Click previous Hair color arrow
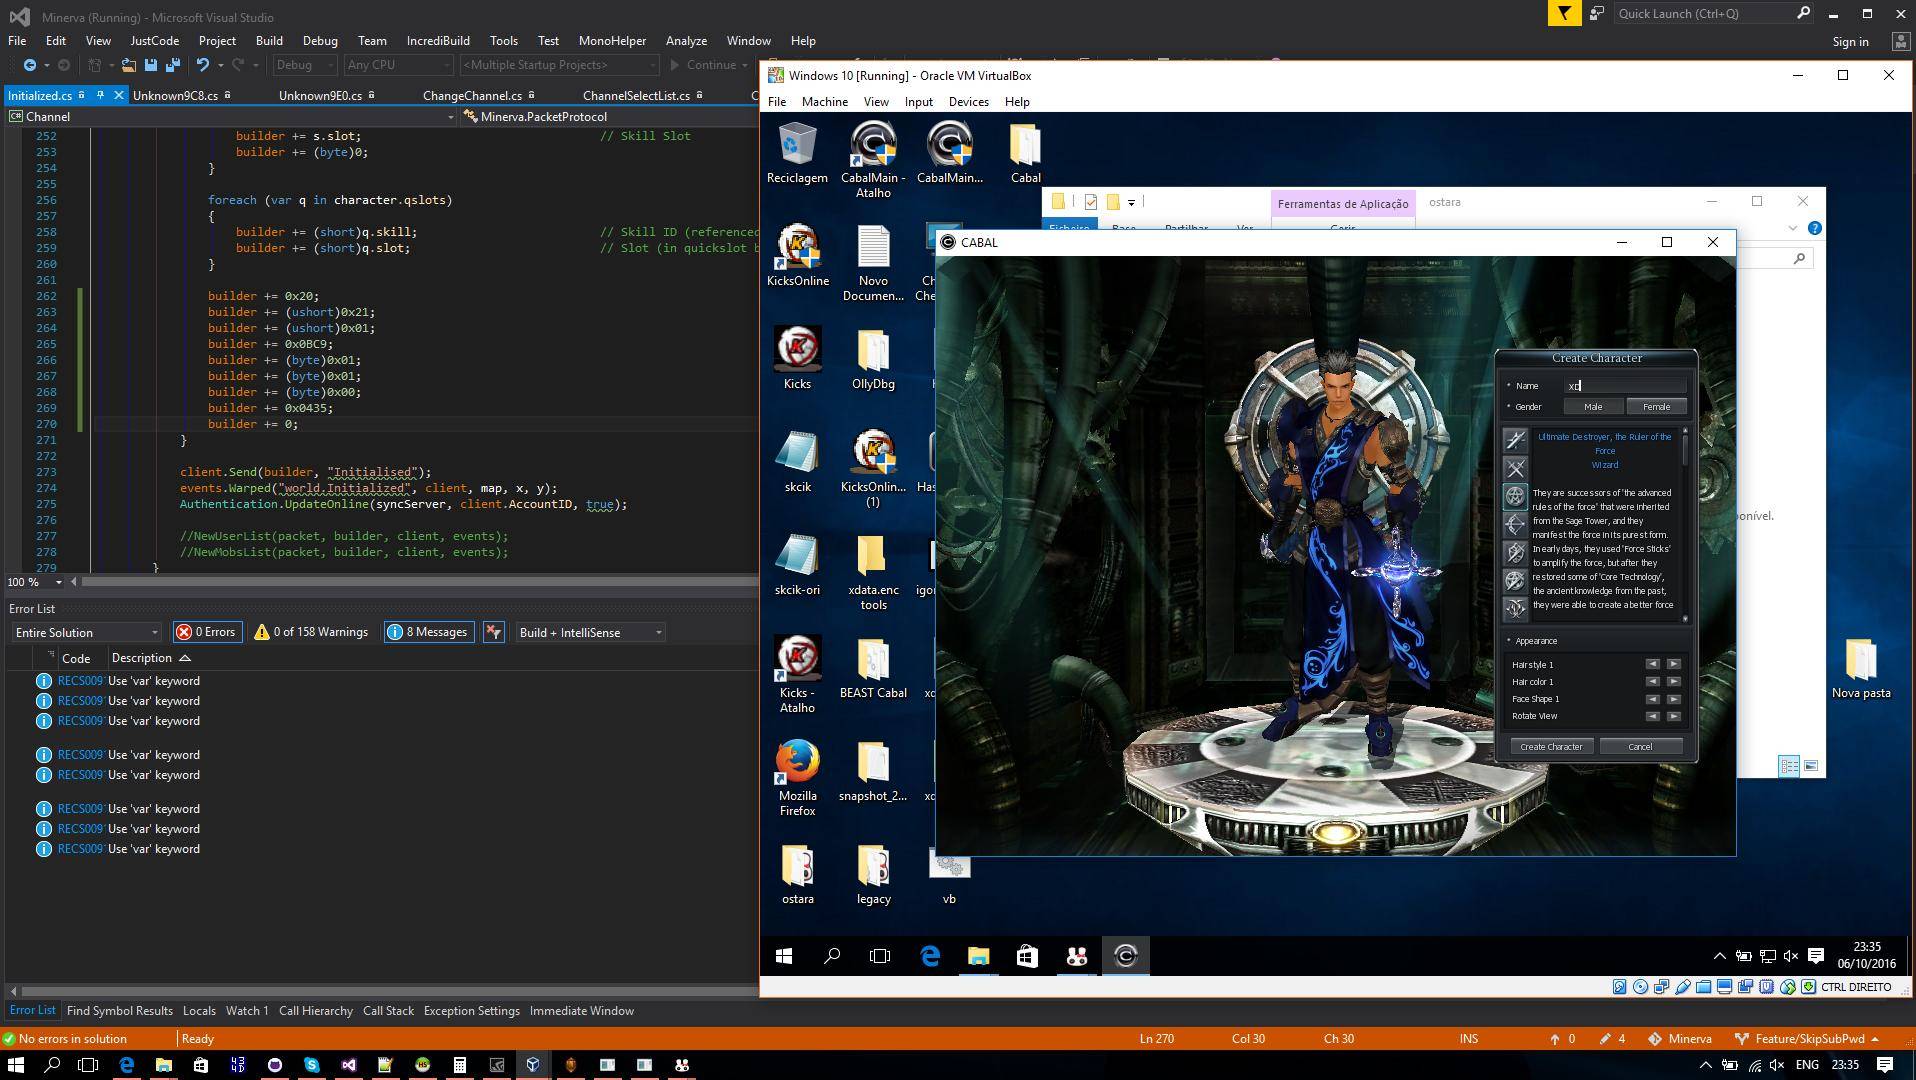Image resolution: width=1916 pixels, height=1080 pixels. (x=1652, y=682)
